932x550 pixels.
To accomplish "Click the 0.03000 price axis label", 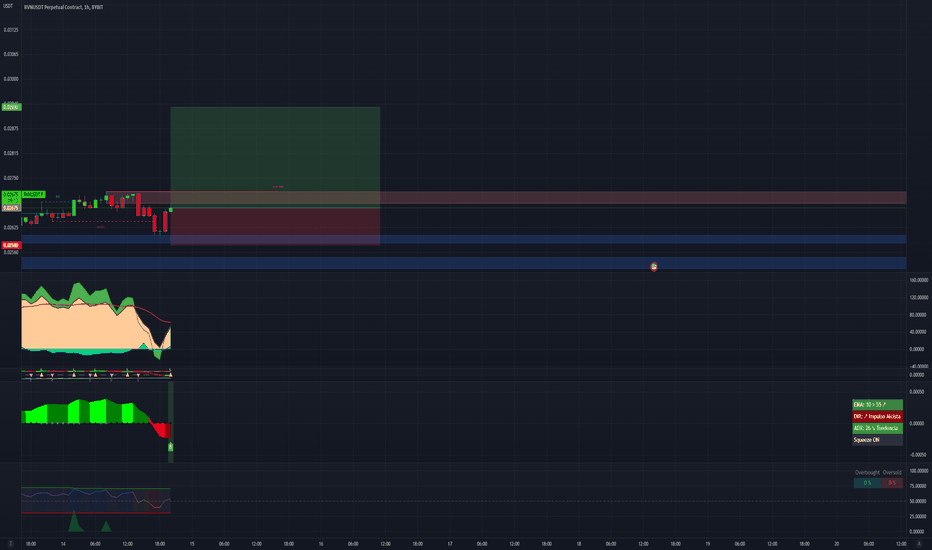I will pos(11,79).
